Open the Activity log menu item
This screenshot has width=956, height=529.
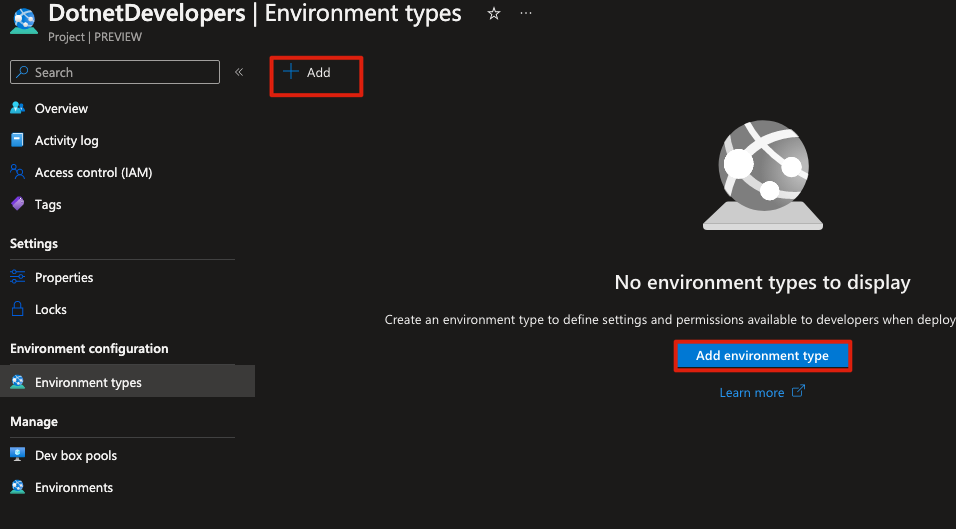[x=66, y=140]
